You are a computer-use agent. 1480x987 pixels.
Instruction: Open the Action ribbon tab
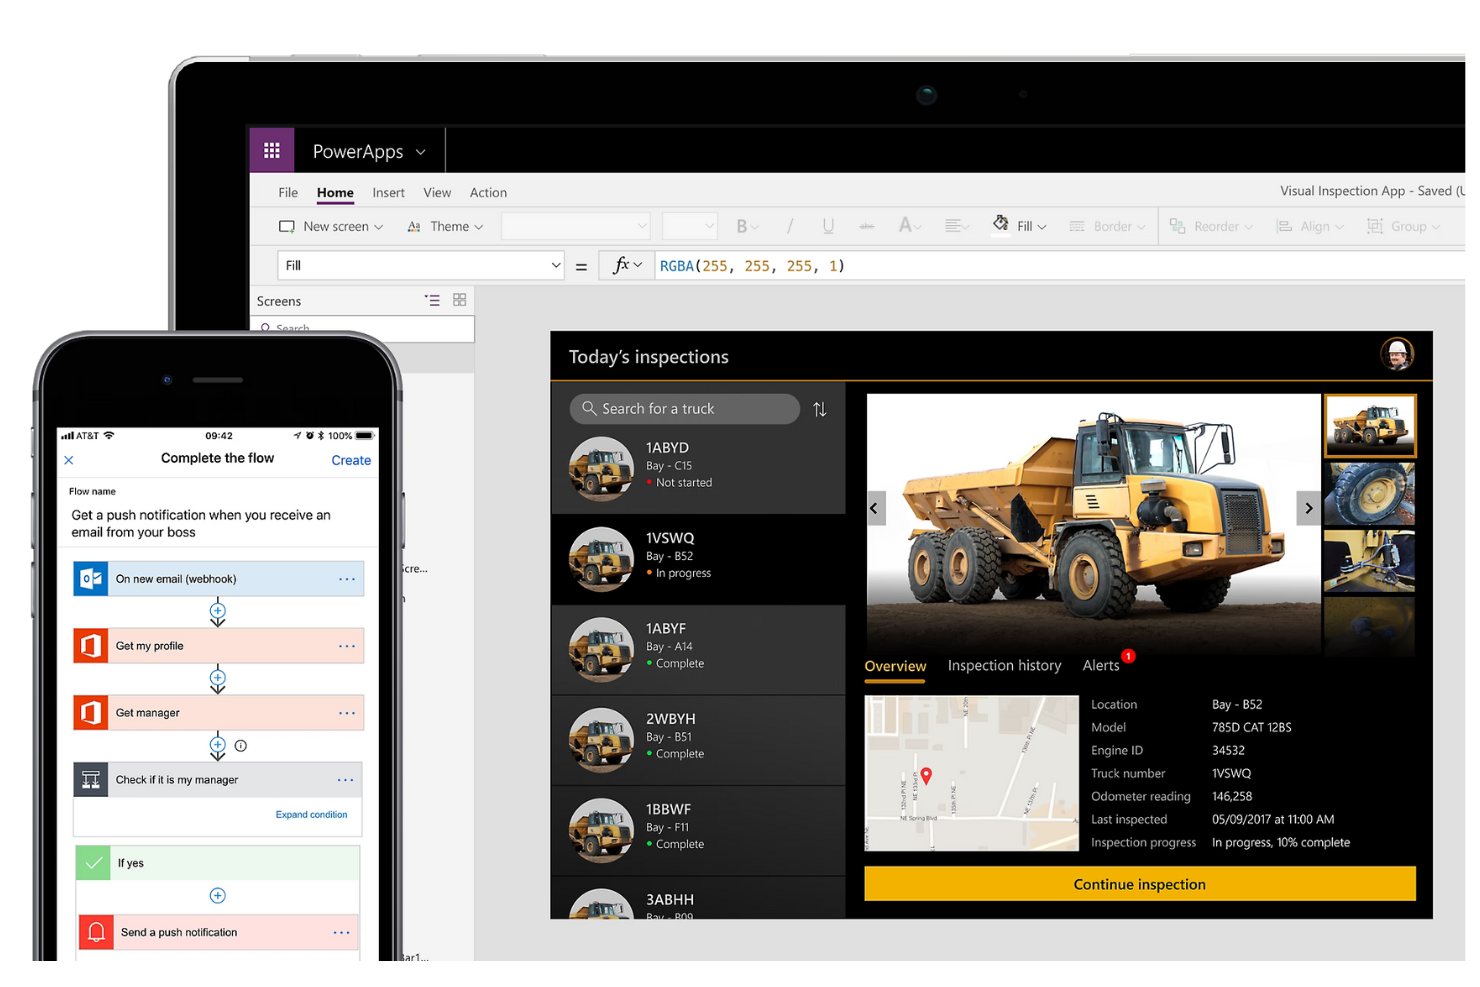tap(488, 193)
